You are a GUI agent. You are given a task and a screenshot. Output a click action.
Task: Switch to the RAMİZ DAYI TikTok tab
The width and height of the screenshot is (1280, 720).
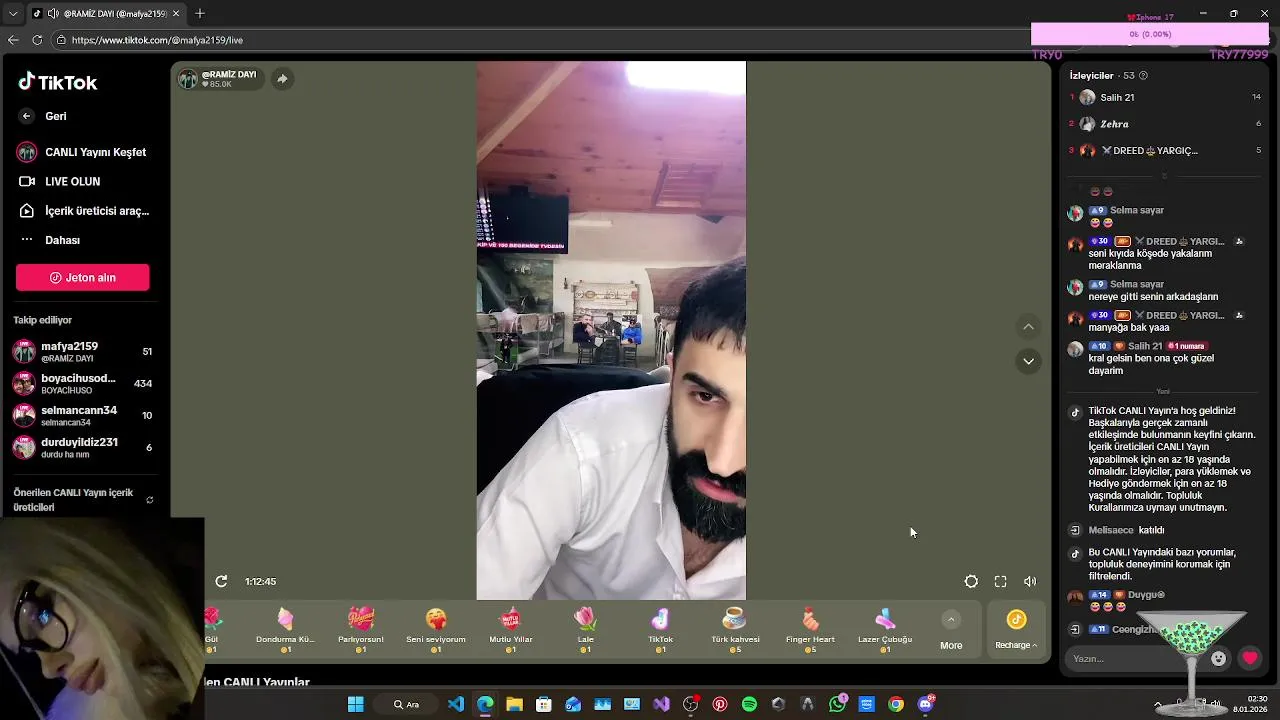click(106, 14)
